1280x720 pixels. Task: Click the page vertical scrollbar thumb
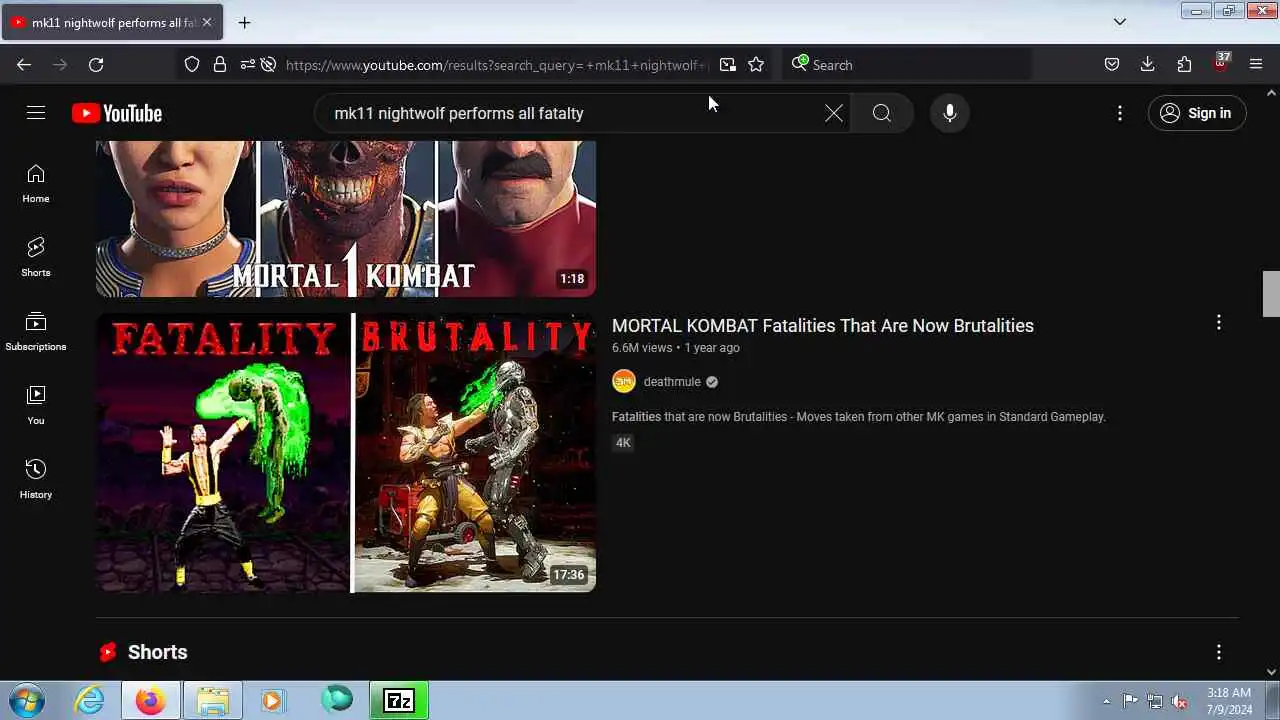pos(1271,294)
